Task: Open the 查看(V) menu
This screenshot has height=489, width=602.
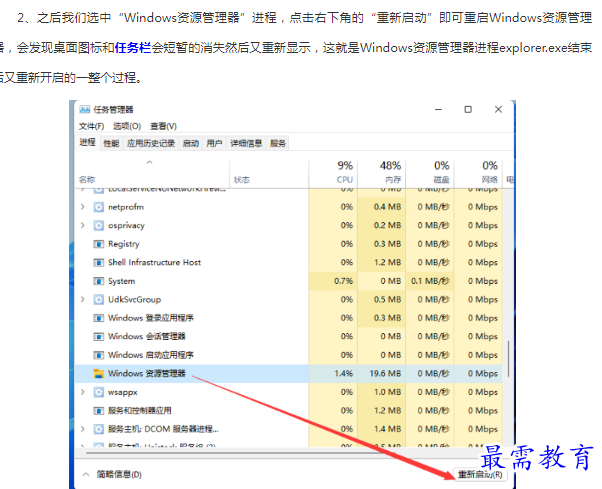Action: (x=163, y=126)
